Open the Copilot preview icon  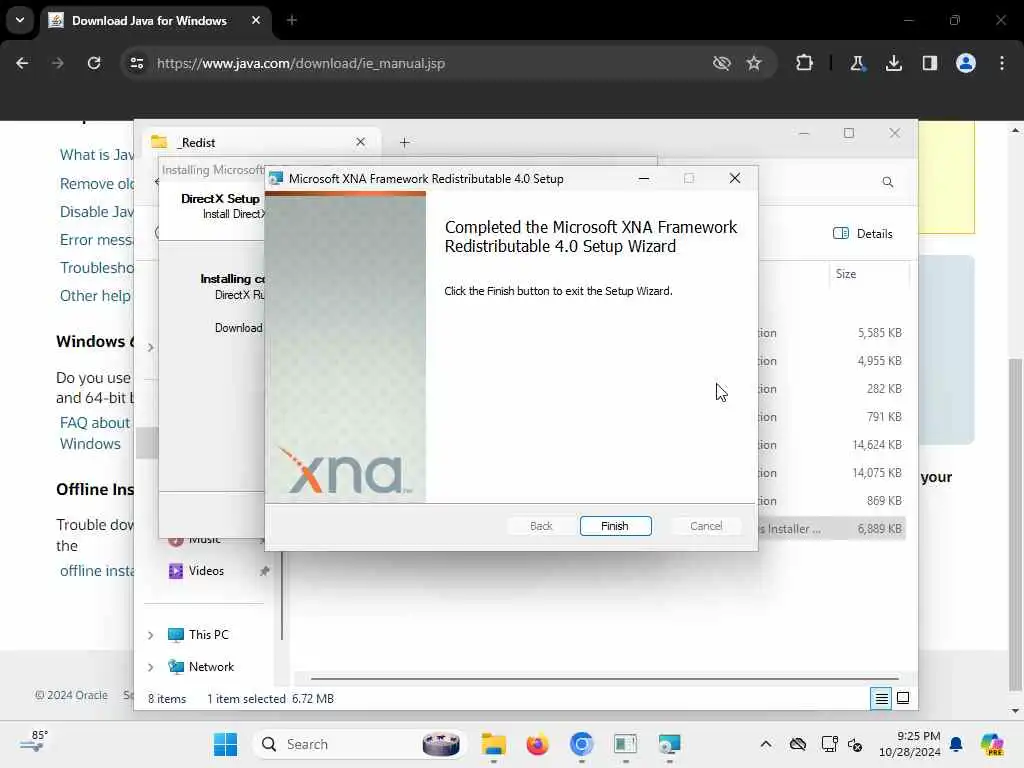pyautogui.click(x=992, y=744)
